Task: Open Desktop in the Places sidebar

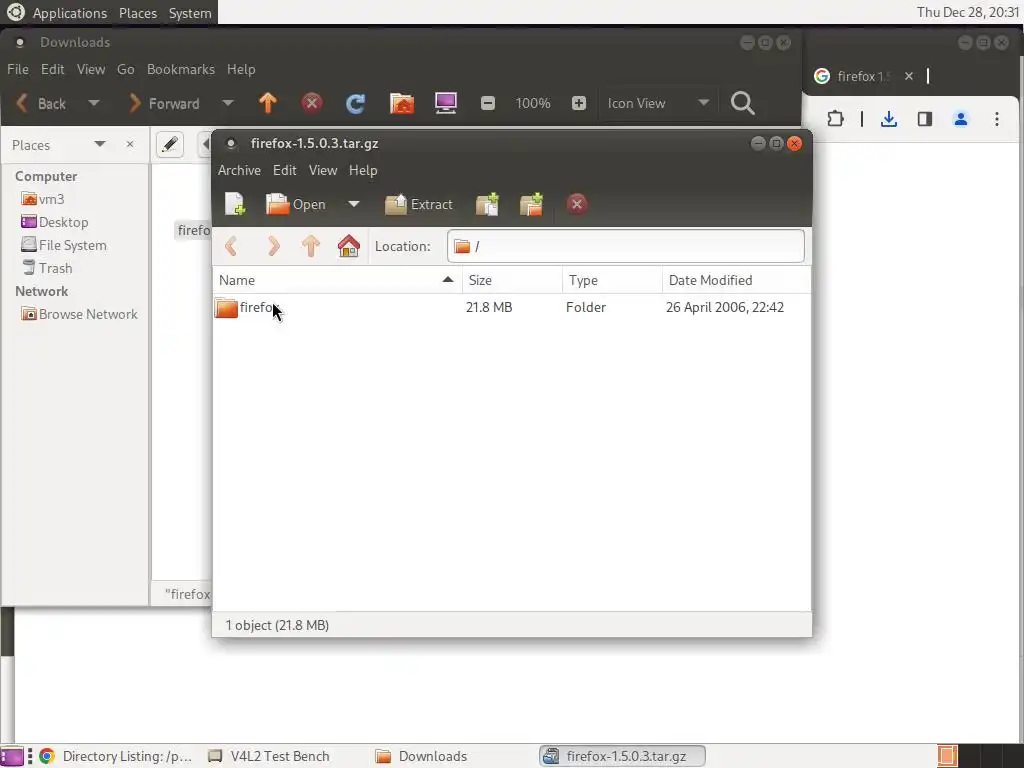Action: pos(55,222)
